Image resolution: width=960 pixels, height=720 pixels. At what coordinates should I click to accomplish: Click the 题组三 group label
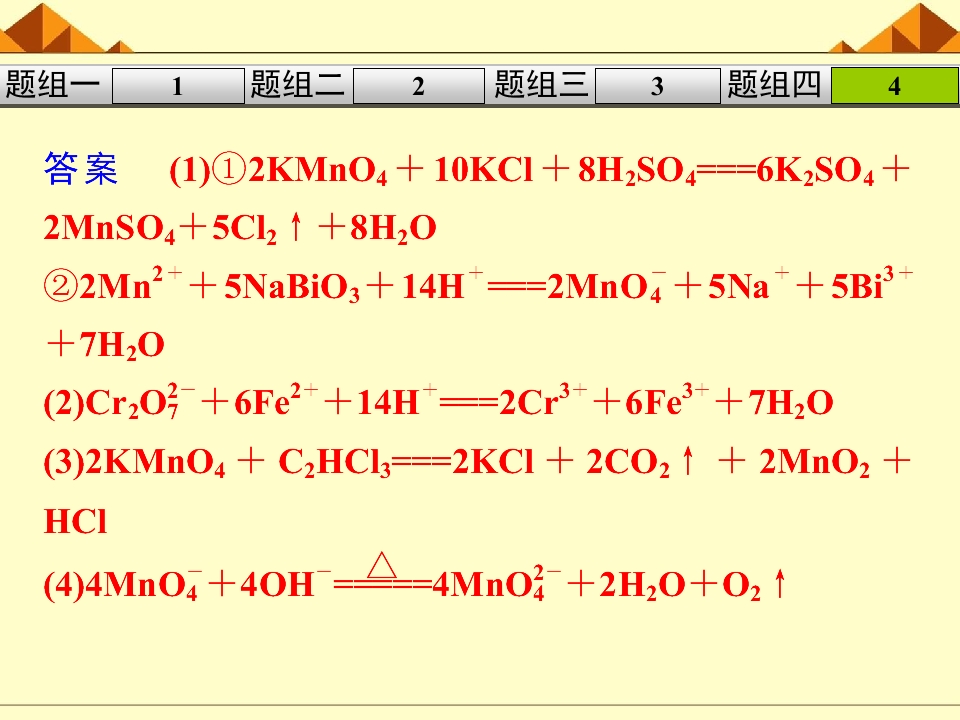pyautogui.click(x=541, y=84)
